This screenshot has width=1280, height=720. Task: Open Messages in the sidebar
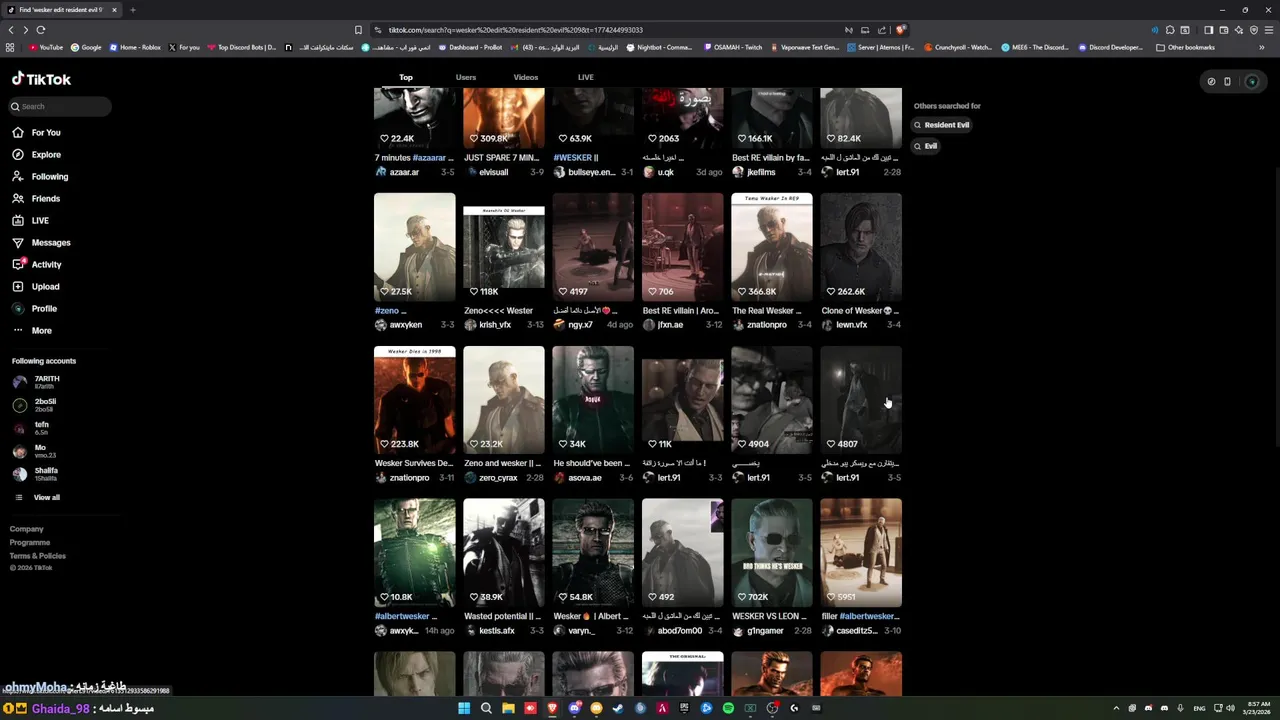click(42, 242)
